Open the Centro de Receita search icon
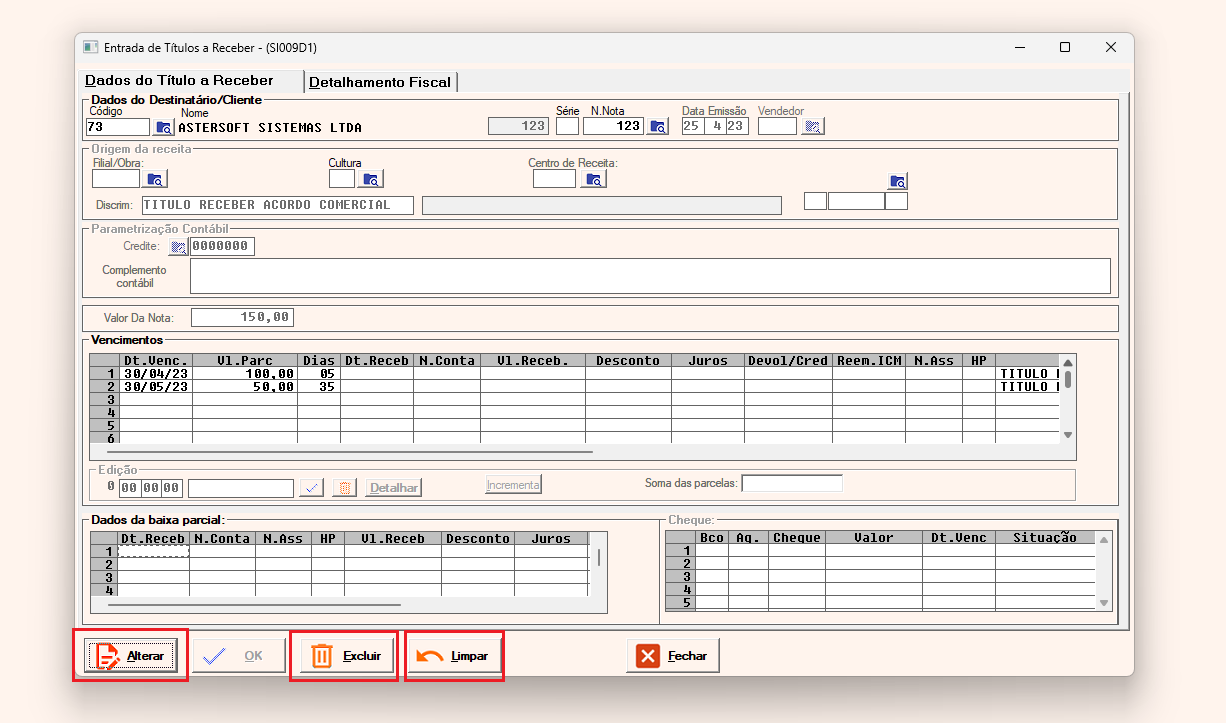The image size is (1226, 723). pyautogui.click(x=595, y=180)
